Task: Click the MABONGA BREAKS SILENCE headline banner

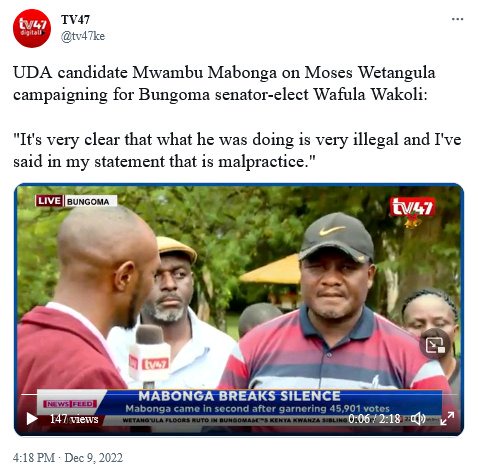Action: [x=239, y=396]
